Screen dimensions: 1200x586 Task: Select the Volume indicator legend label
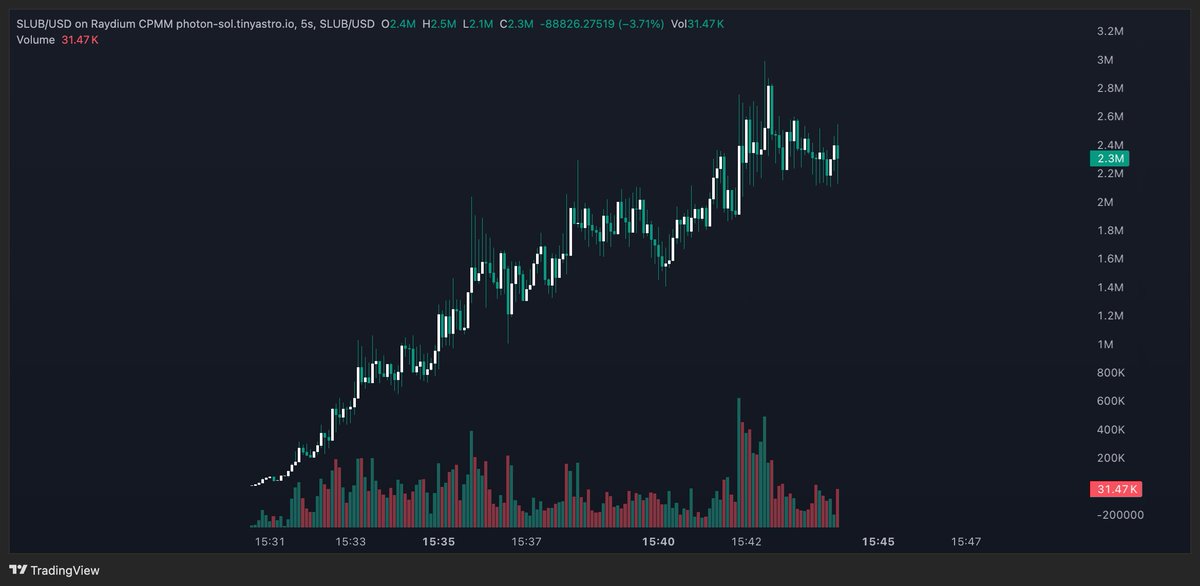37,40
